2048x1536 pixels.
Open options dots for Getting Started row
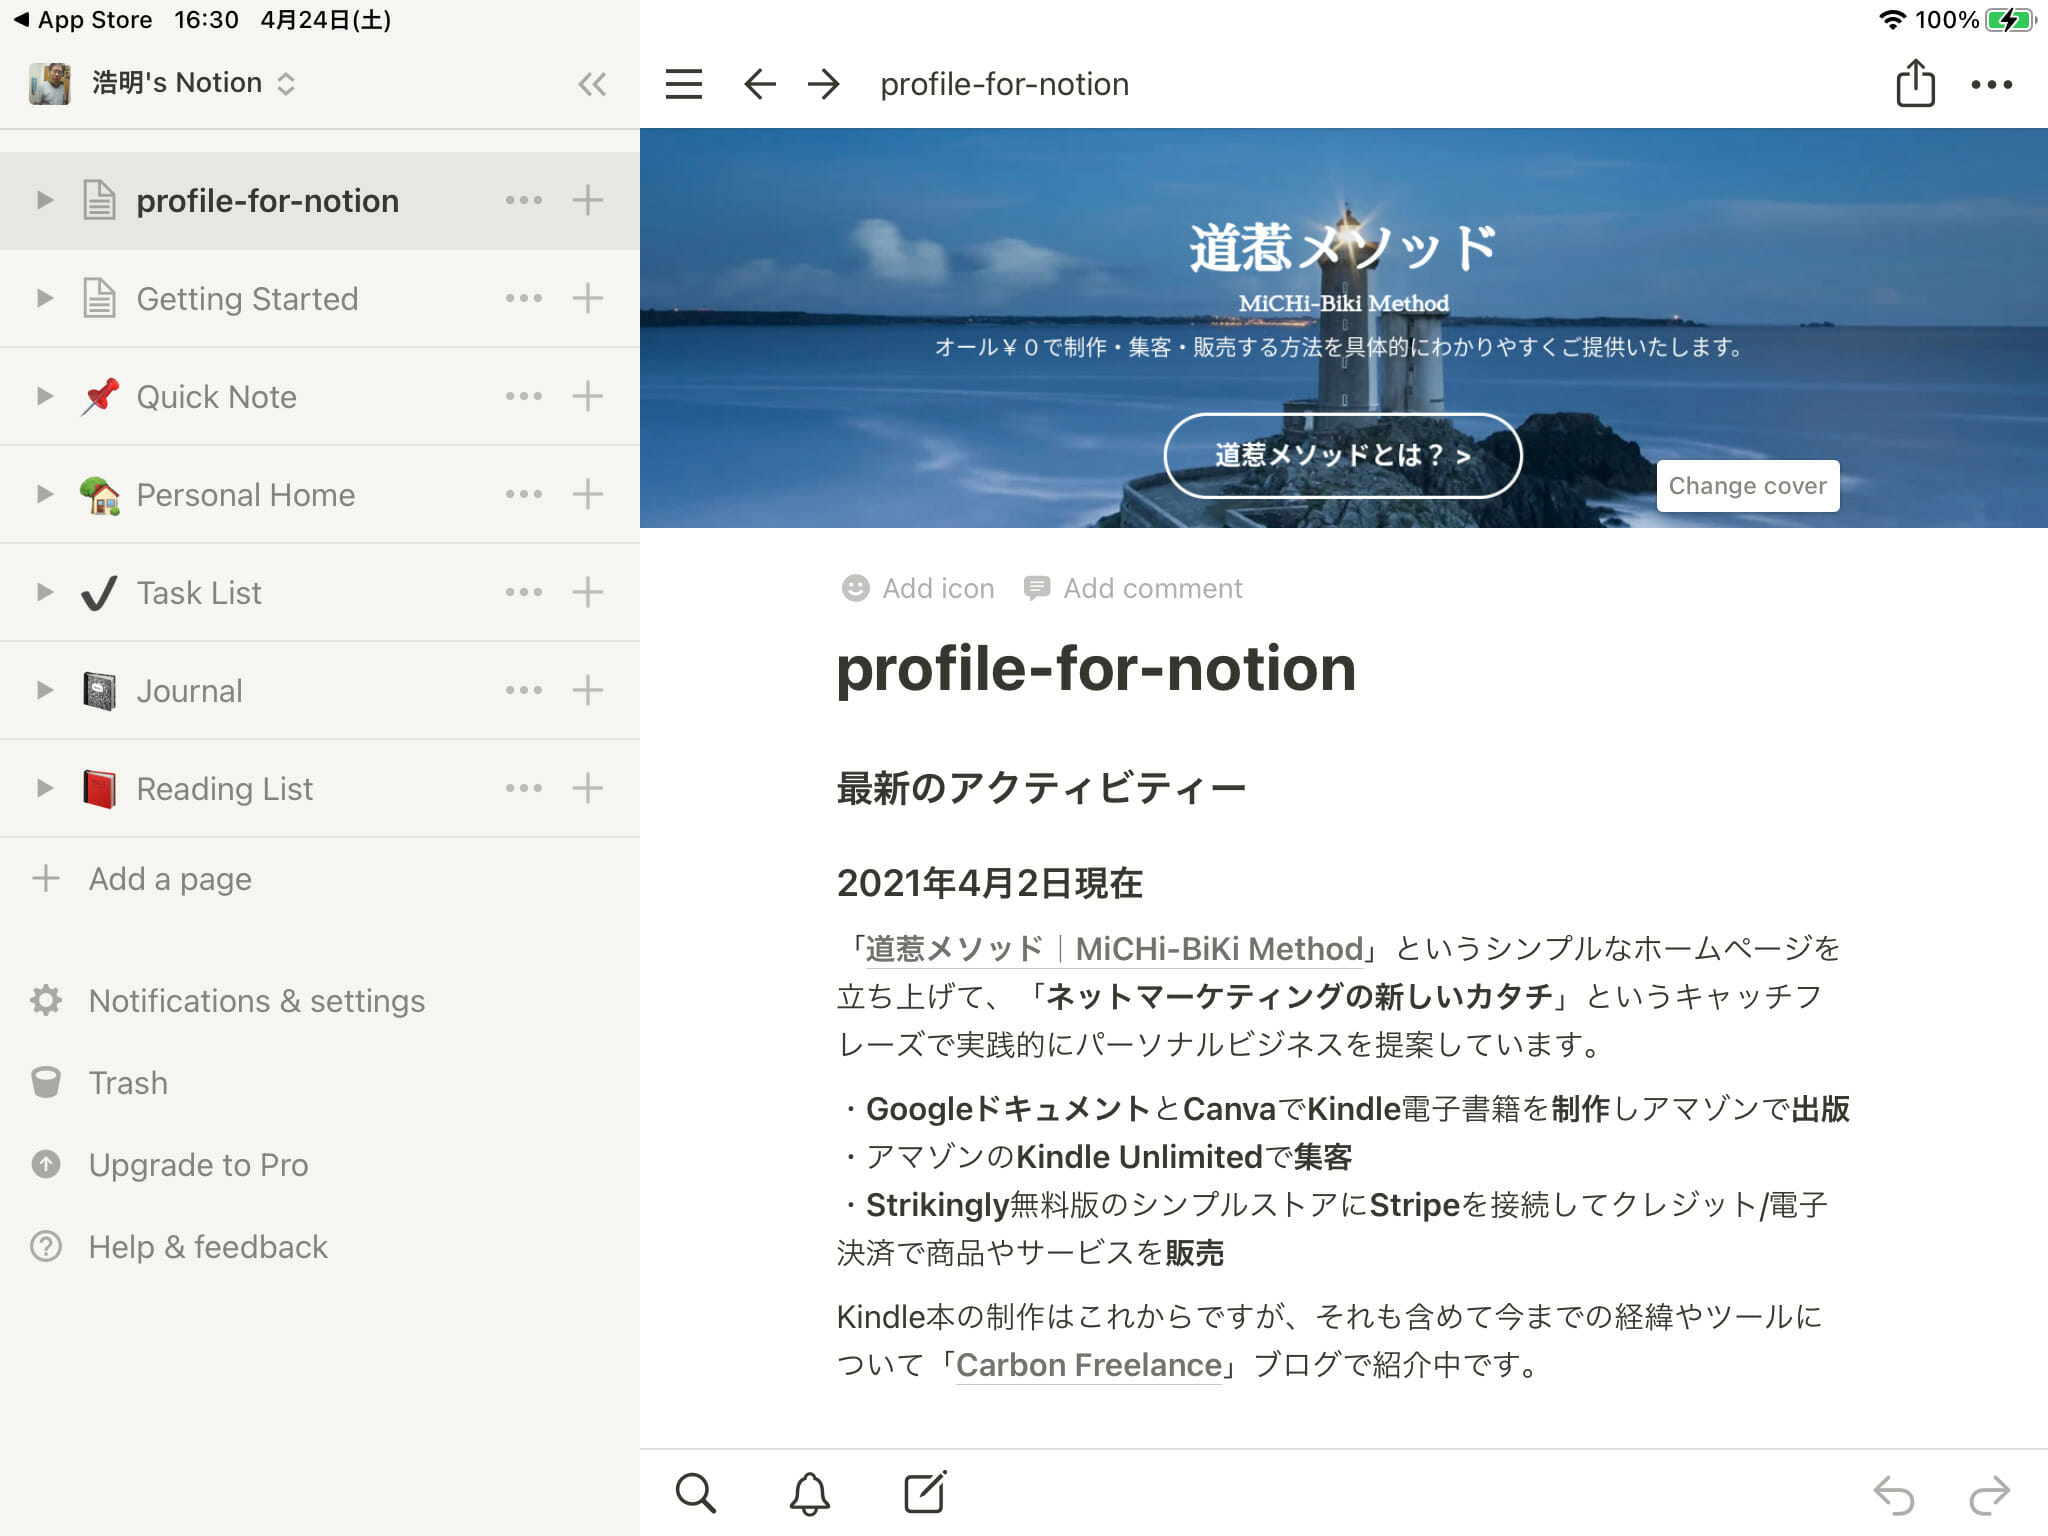point(524,298)
